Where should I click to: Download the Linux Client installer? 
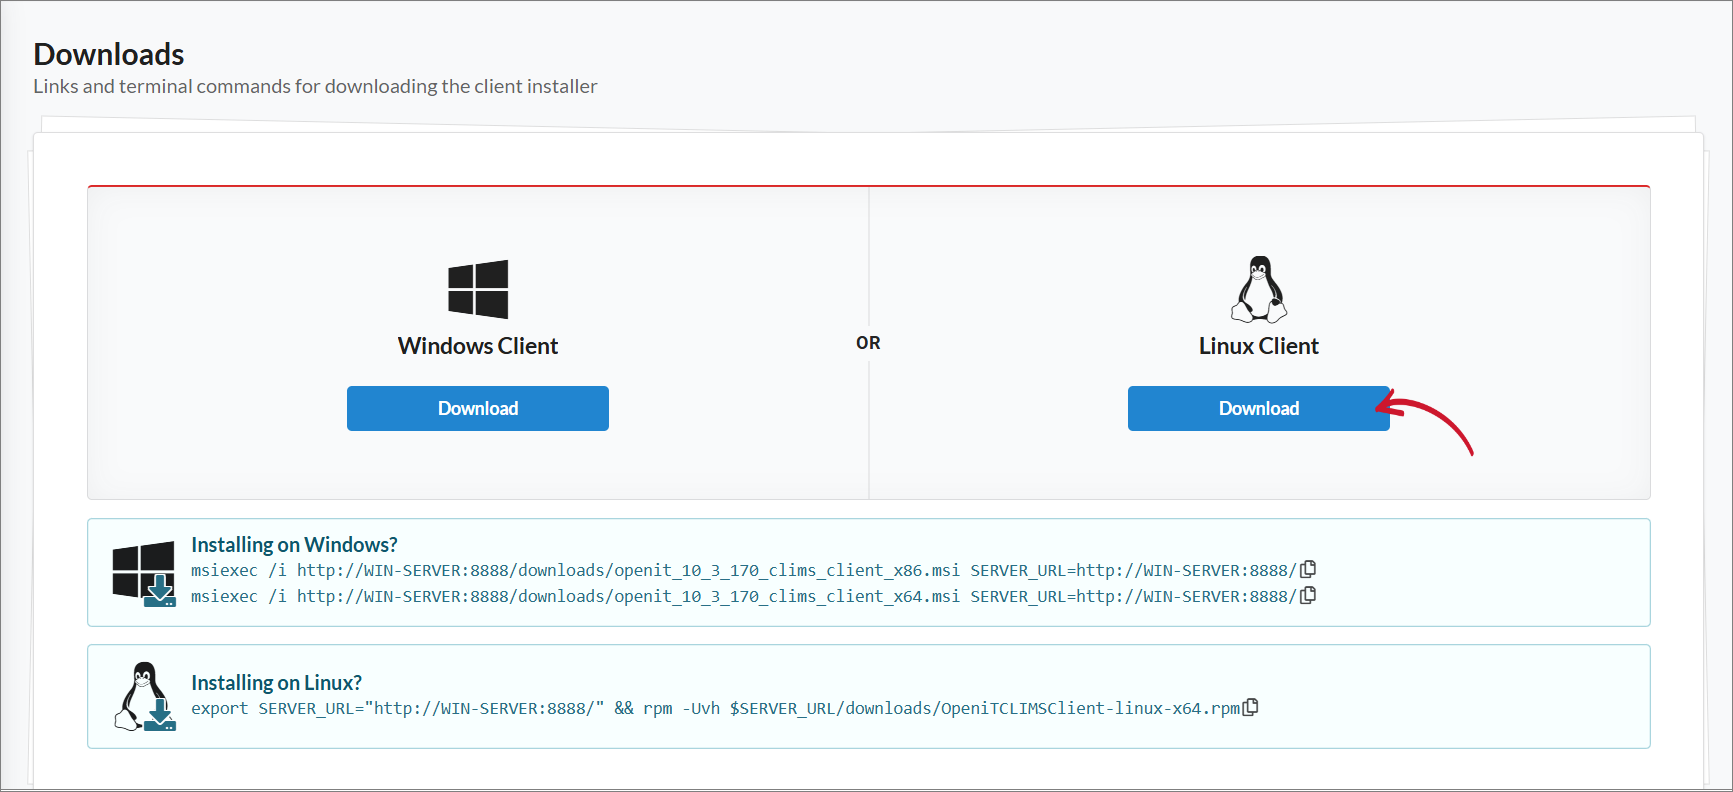[x=1258, y=408]
